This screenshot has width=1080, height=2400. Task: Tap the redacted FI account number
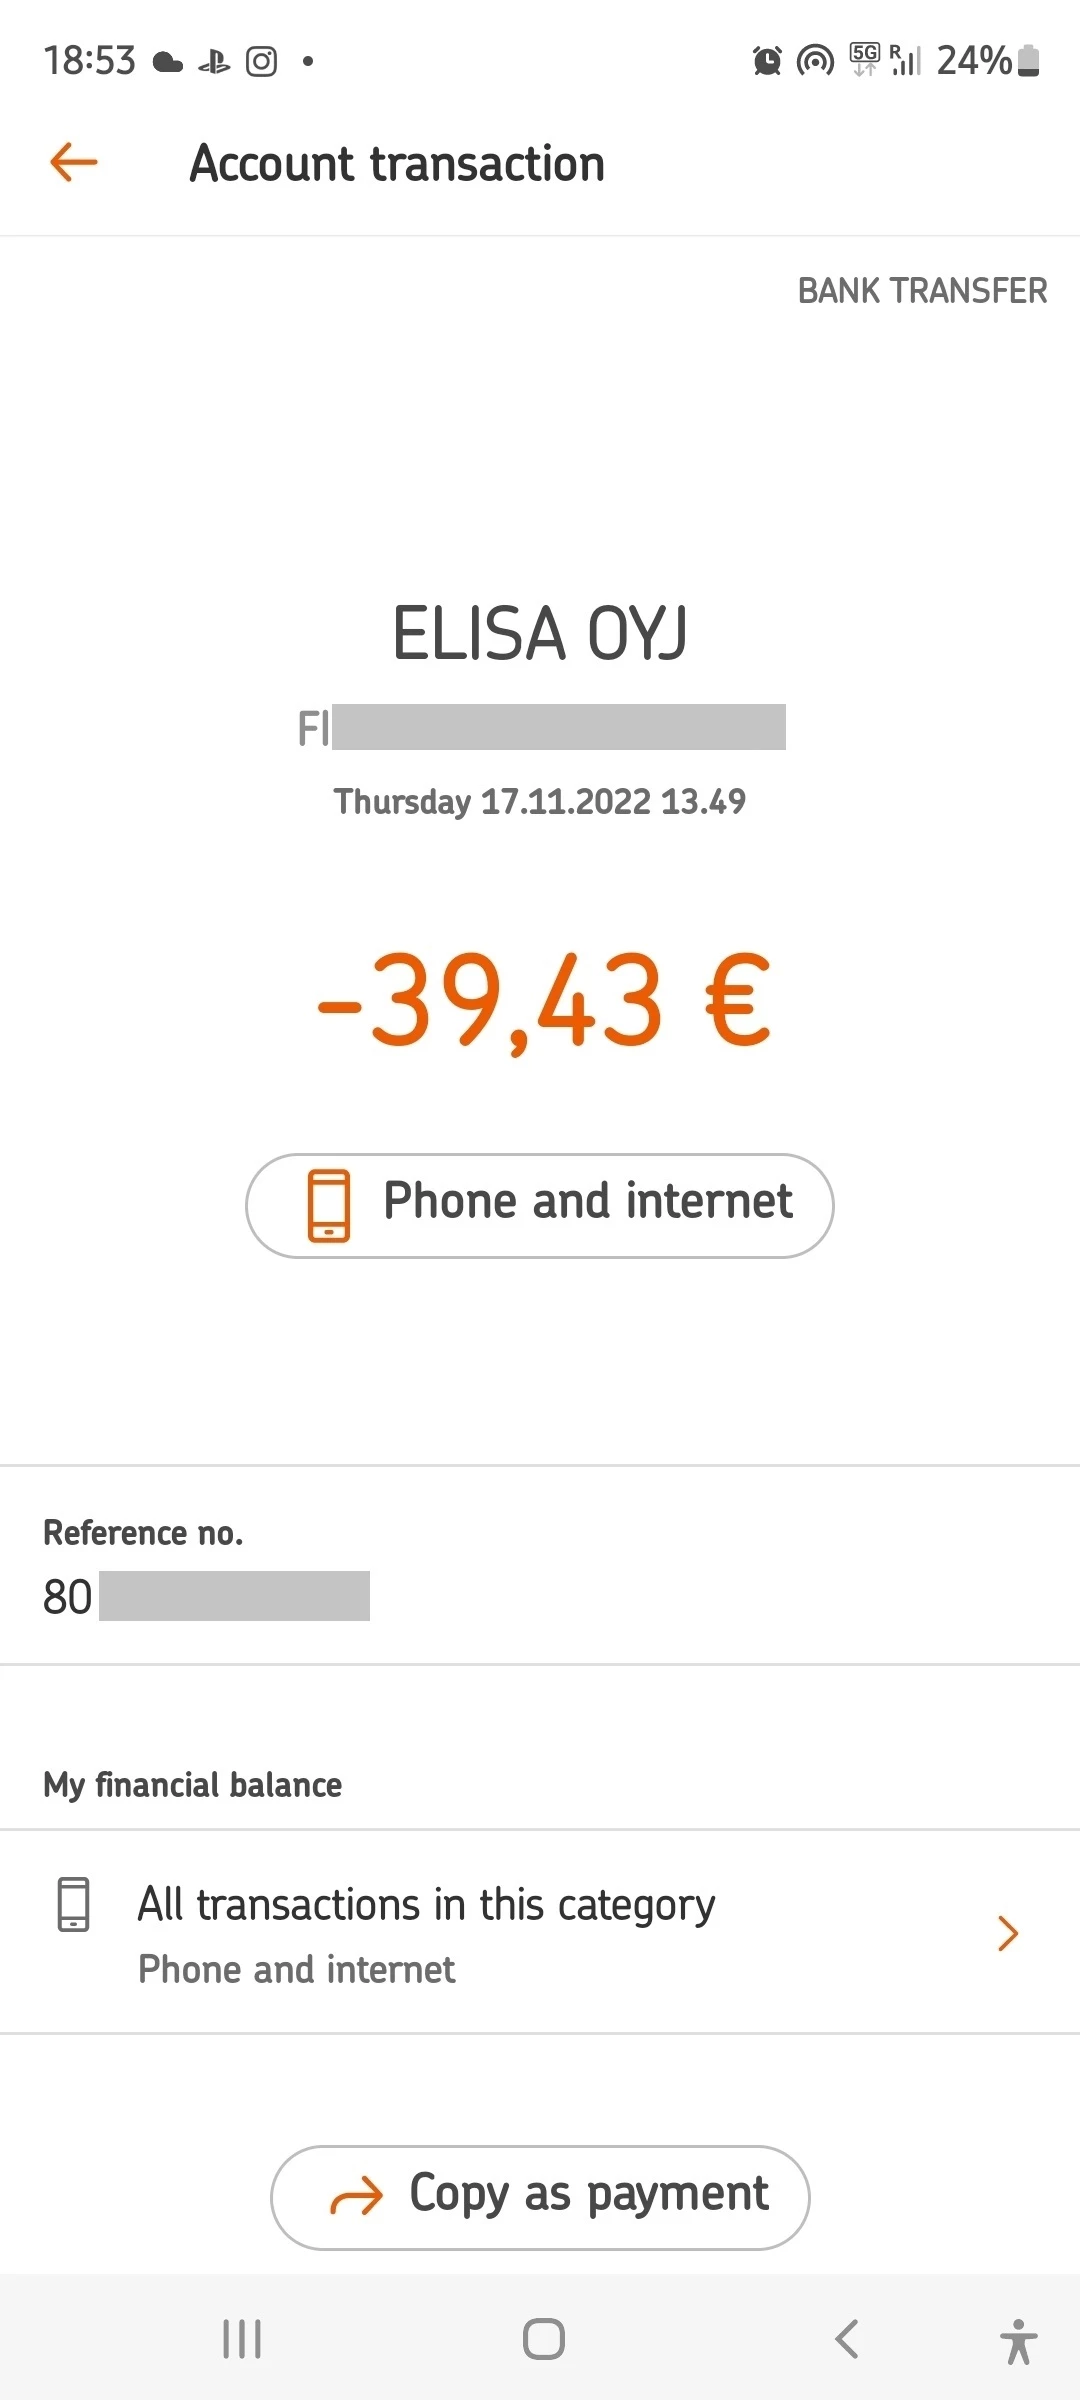[x=542, y=727]
